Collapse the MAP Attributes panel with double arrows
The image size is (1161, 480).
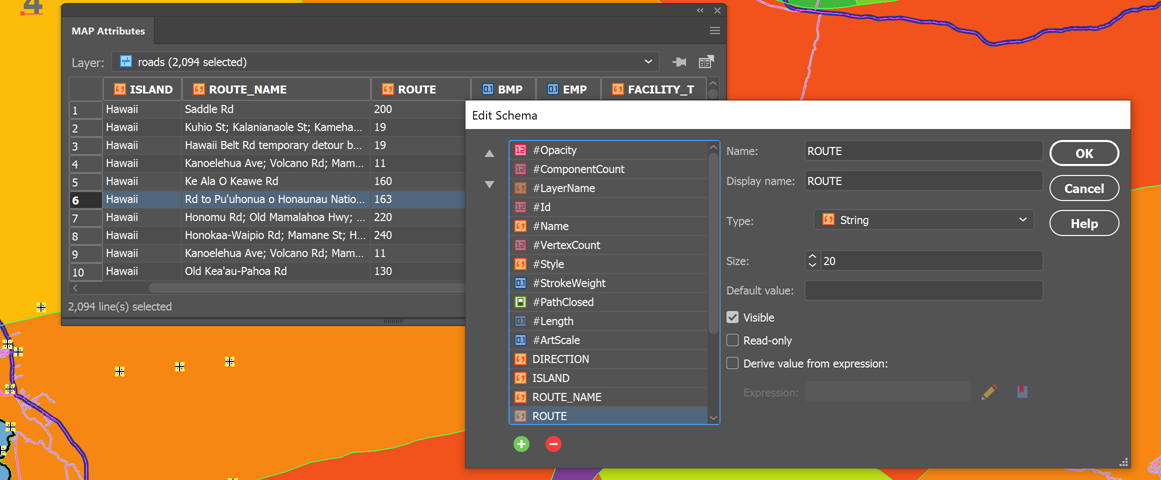coord(700,10)
